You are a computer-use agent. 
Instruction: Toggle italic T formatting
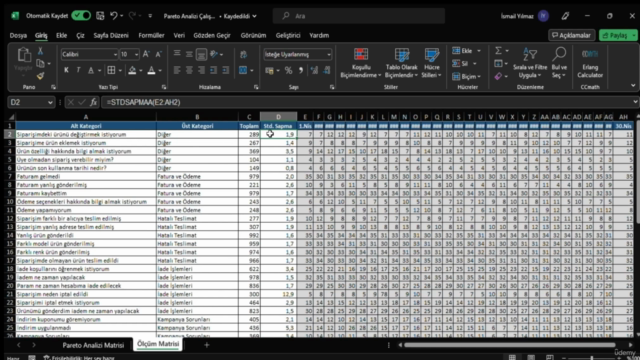[x=78, y=70]
